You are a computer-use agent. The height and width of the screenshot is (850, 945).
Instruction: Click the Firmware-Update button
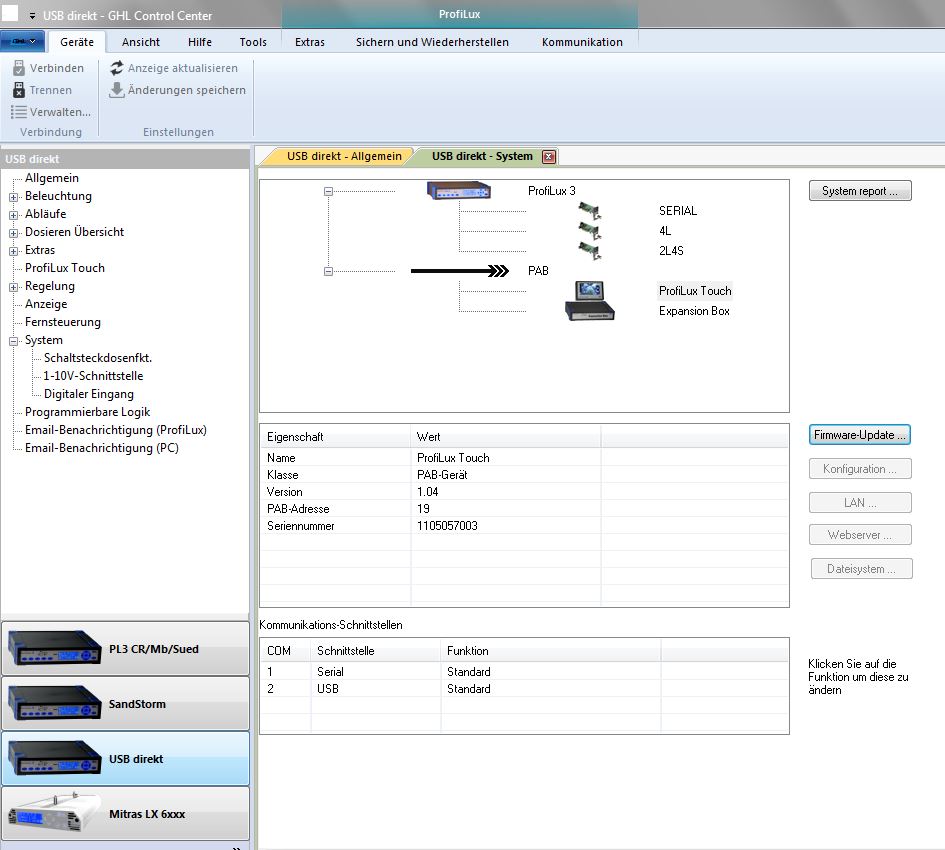(x=859, y=435)
